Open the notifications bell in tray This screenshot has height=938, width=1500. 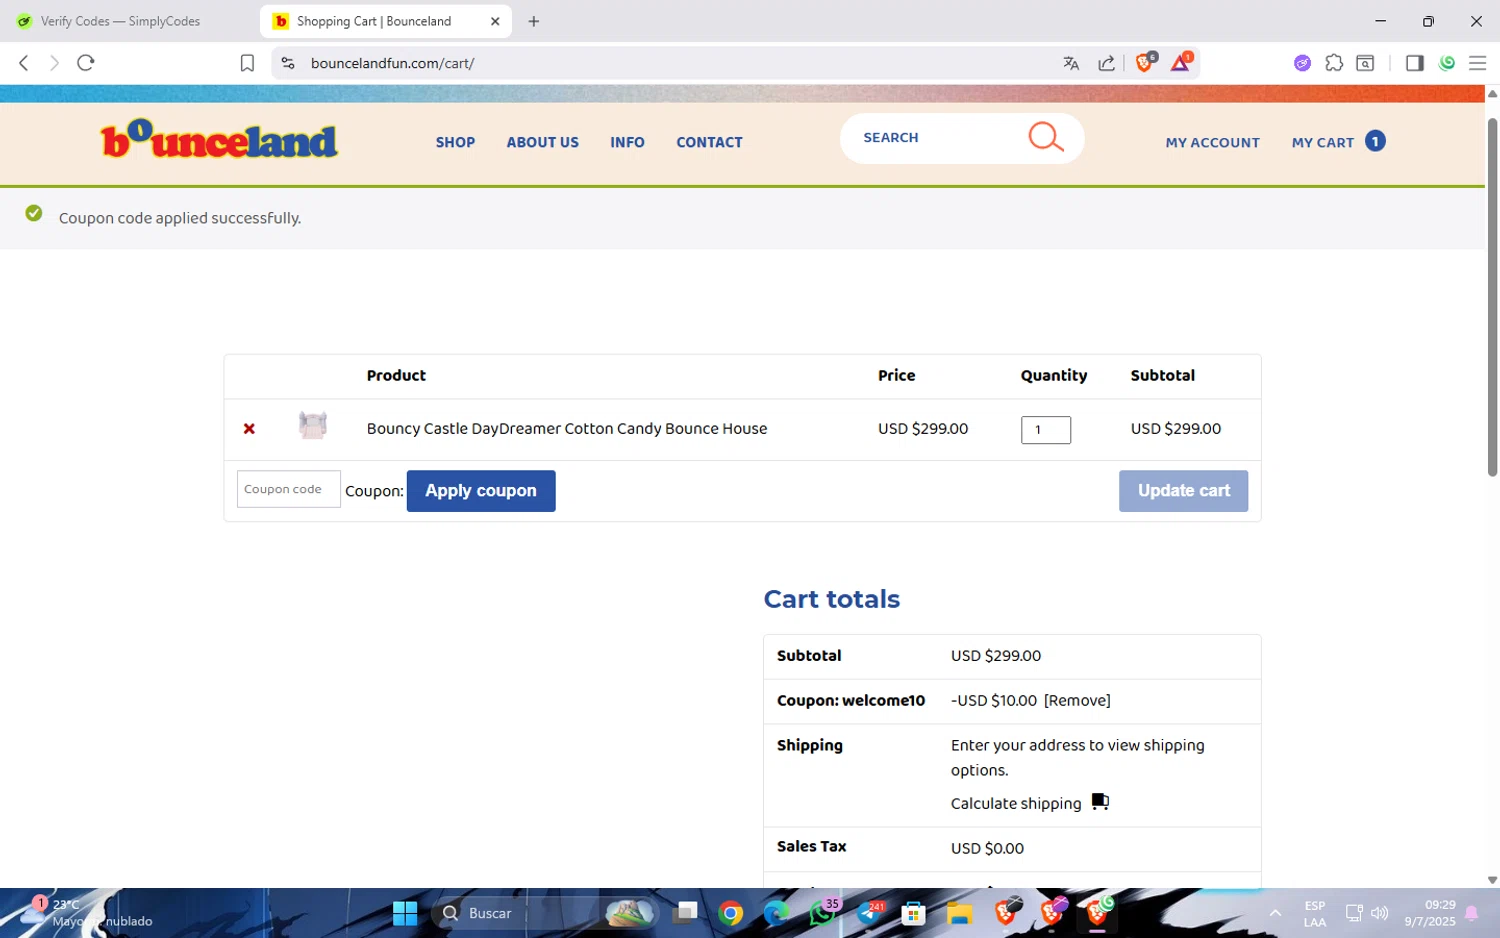point(1472,913)
